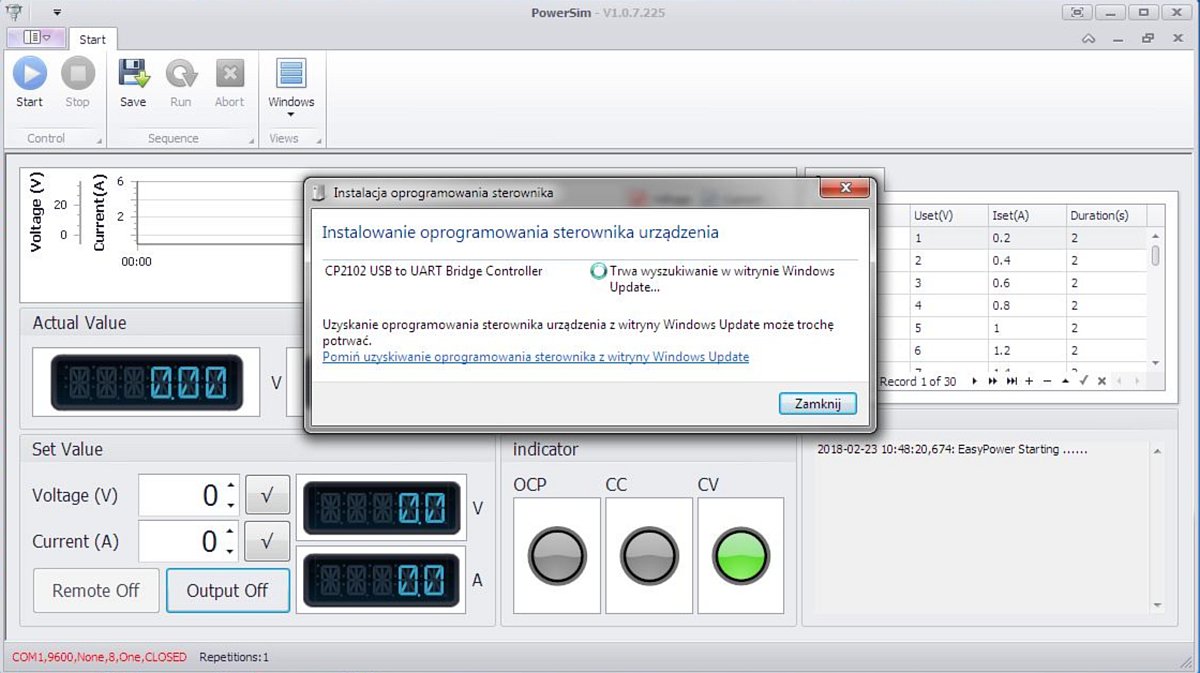Increase the Current value with up arrow
The width and height of the screenshot is (1200, 673).
click(x=231, y=532)
